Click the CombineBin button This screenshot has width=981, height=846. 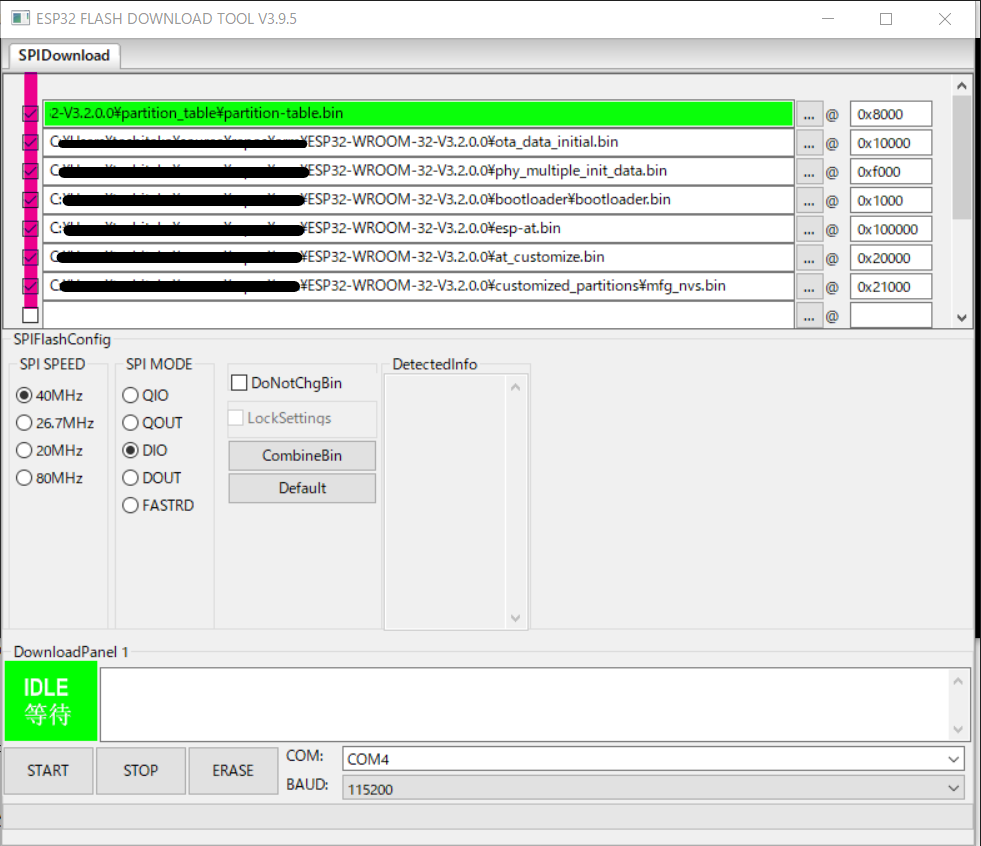point(302,456)
